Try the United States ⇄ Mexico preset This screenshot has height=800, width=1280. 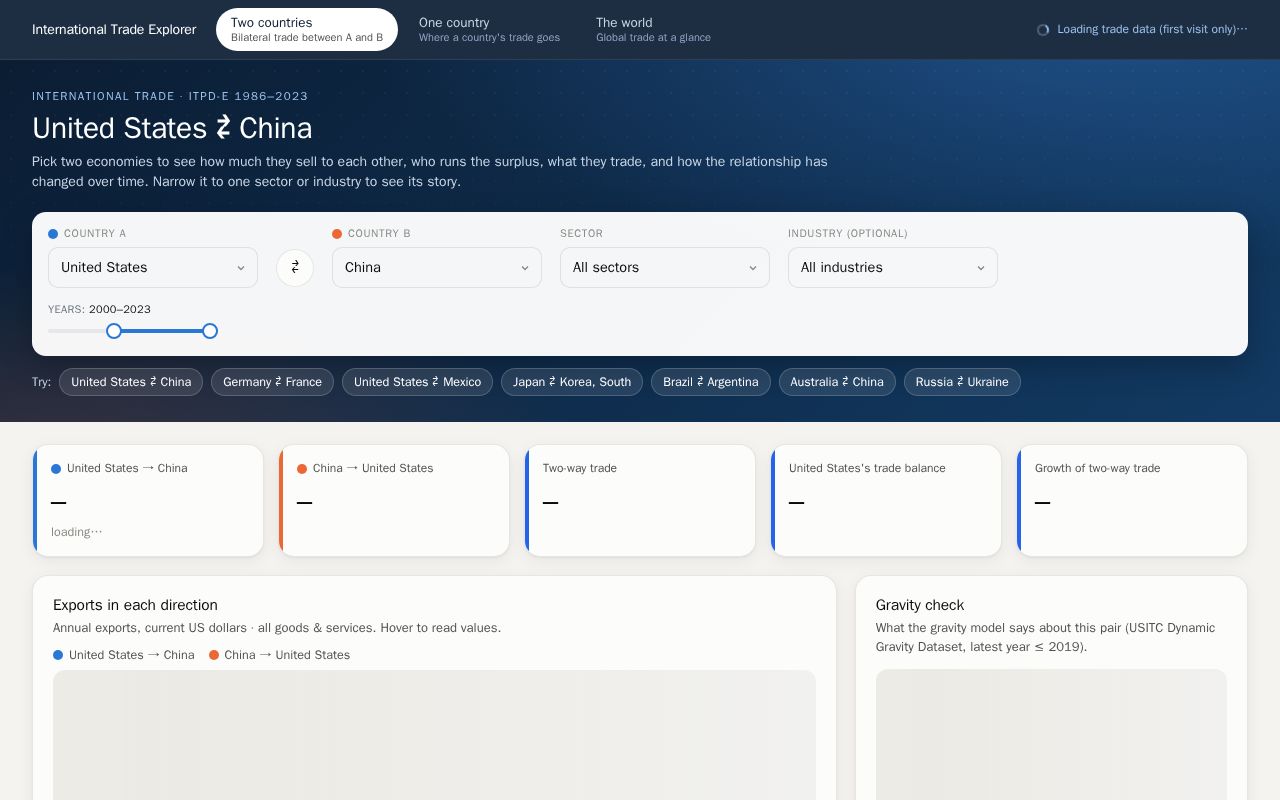[417, 382]
